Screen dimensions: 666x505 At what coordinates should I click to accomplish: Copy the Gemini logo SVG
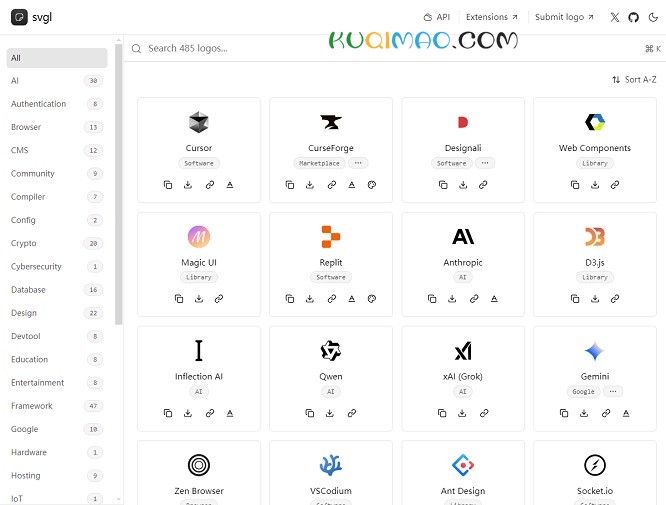pyautogui.click(x=564, y=413)
